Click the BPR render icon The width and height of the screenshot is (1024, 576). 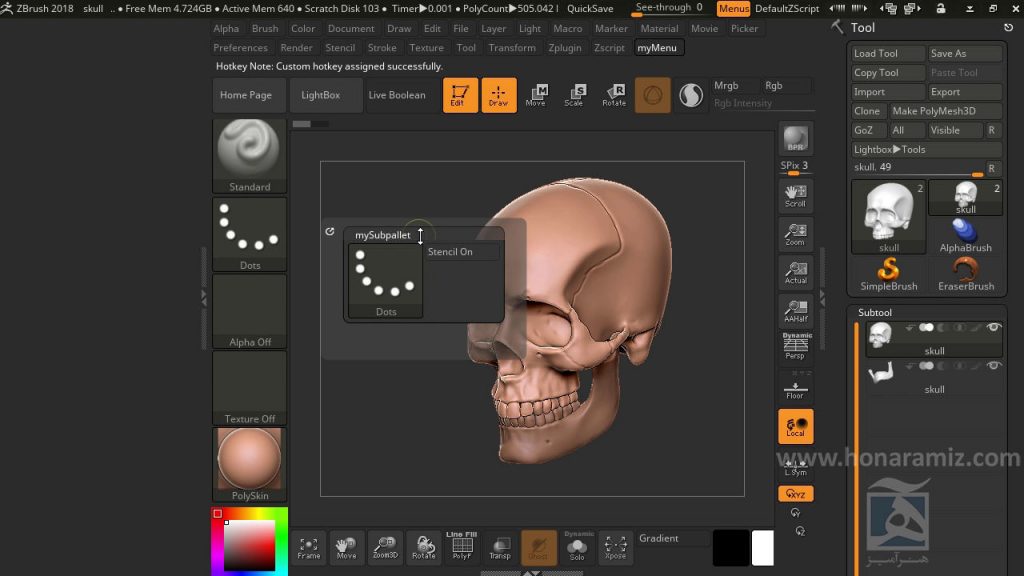(795, 138)
